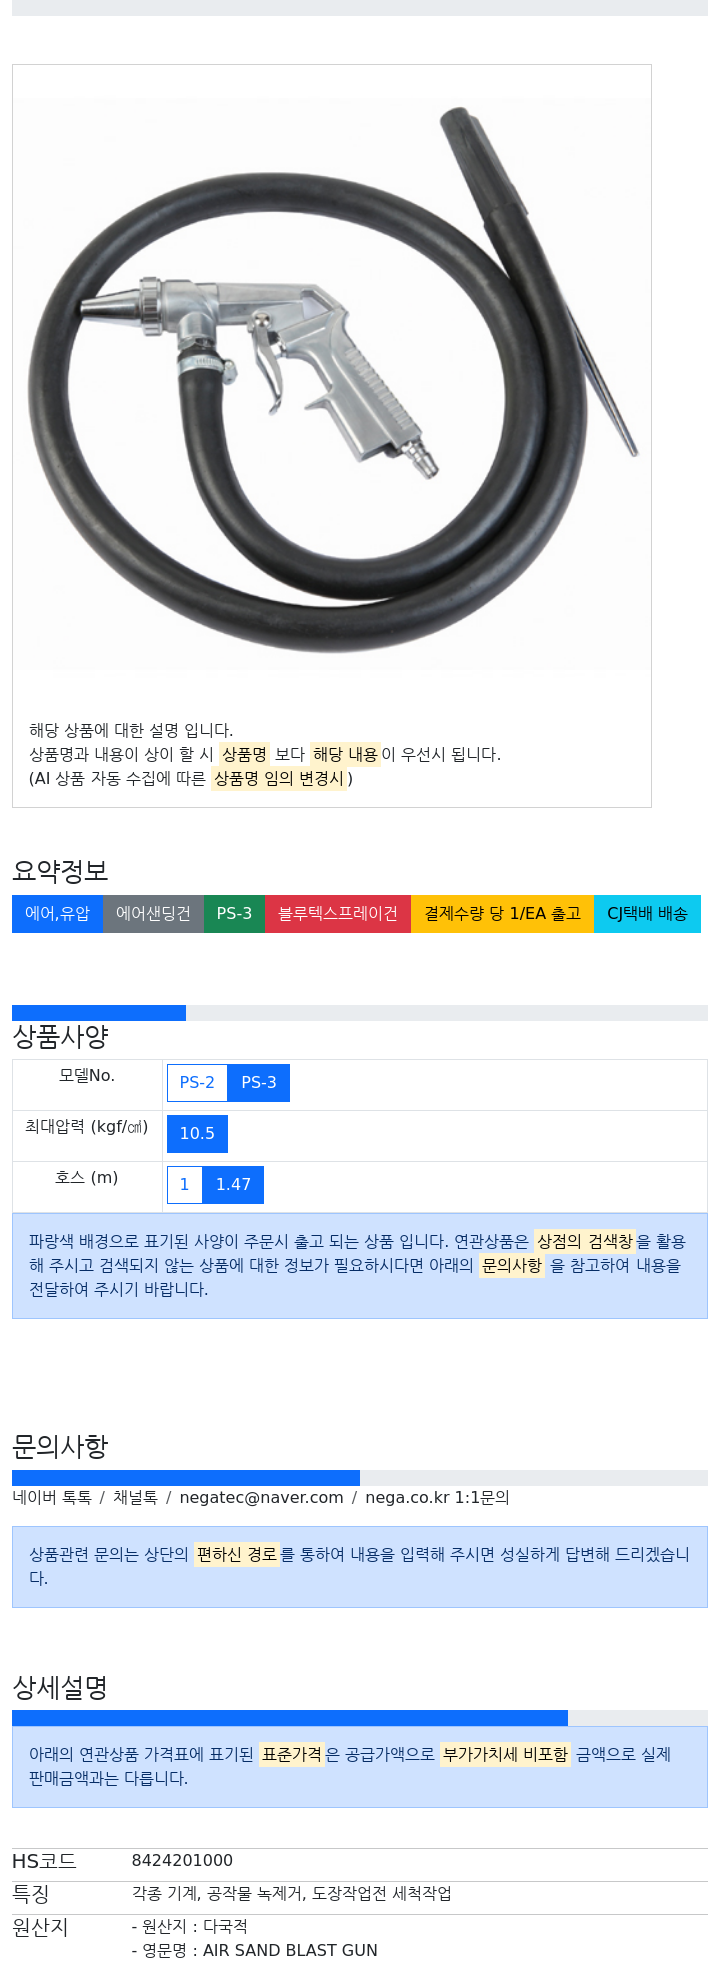Open the 에어샌딩건 tag
Screen dimensions: 720x1963
point(153,914)
